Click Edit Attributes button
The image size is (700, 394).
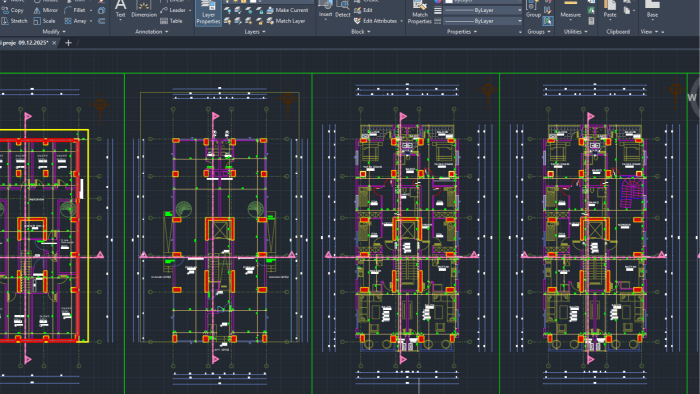(x=375, y=21)
